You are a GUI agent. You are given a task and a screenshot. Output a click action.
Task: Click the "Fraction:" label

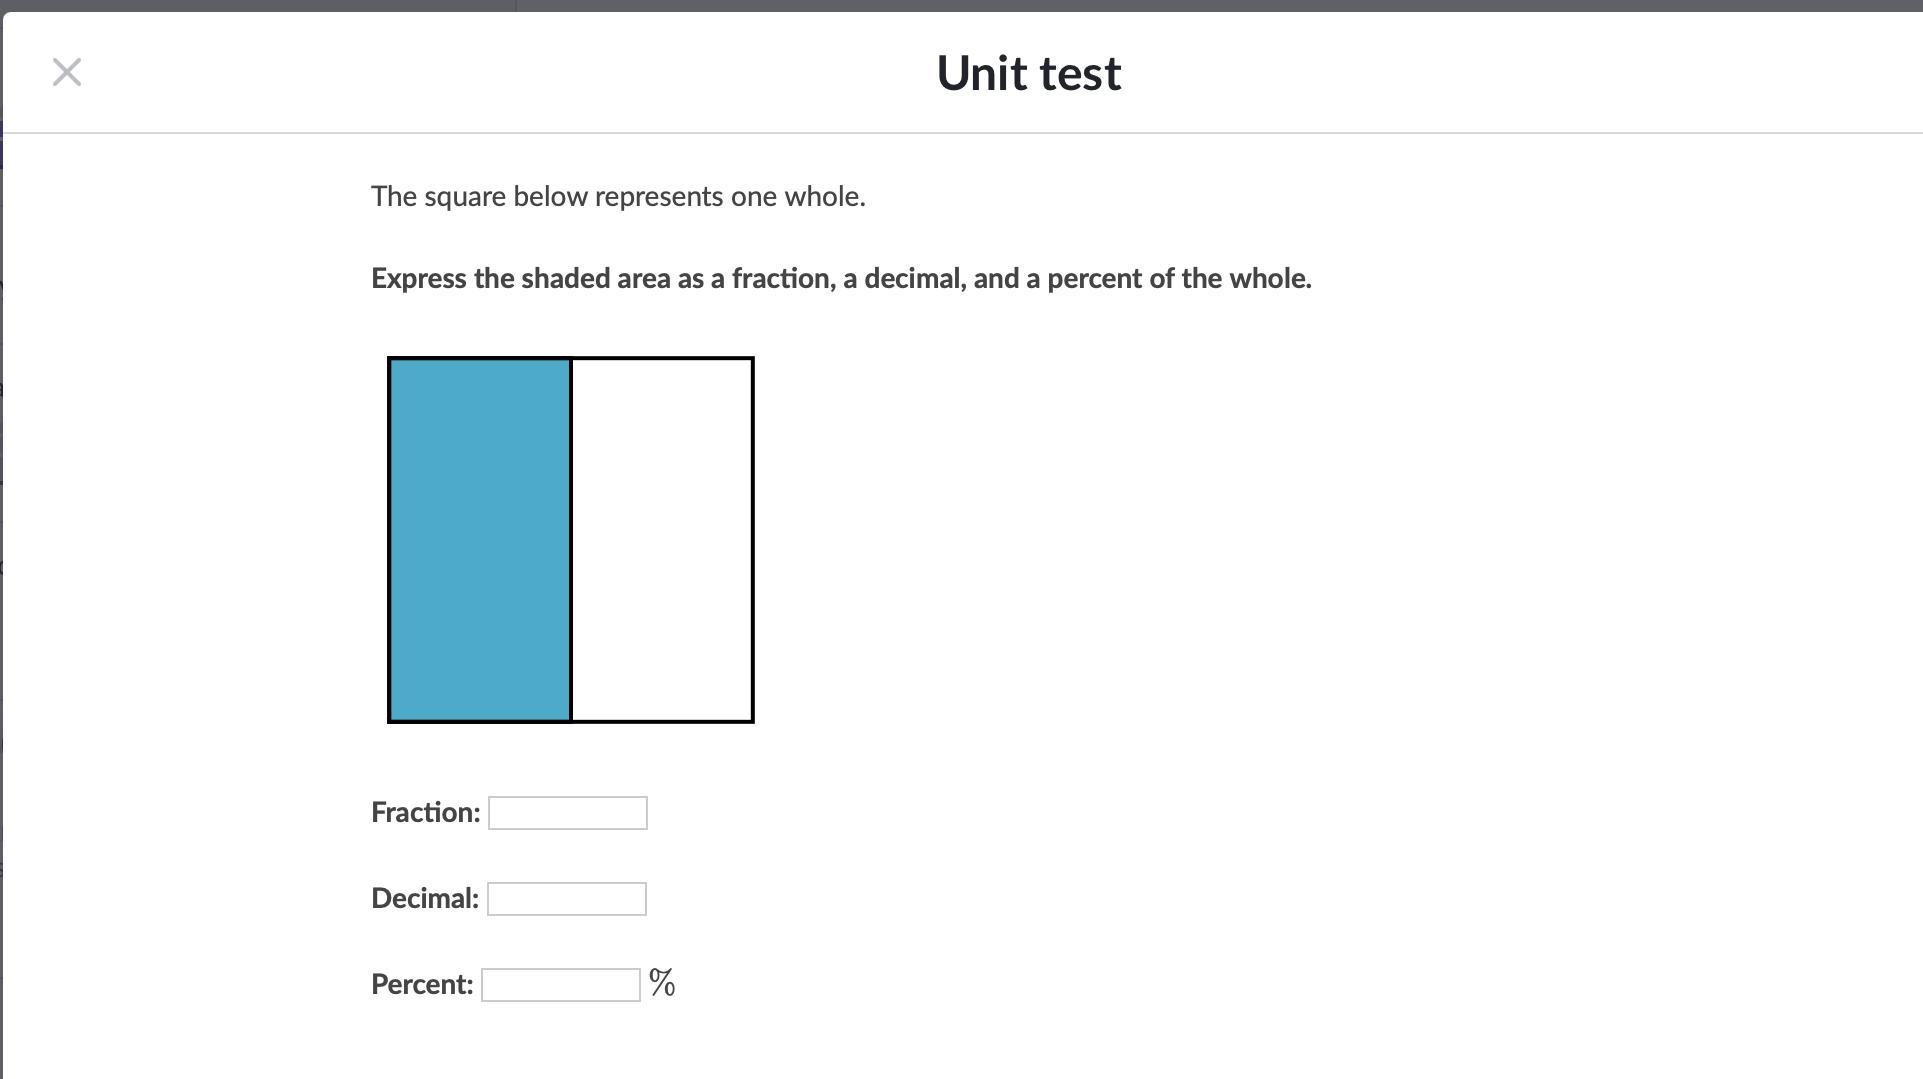[x=425, y=813]
